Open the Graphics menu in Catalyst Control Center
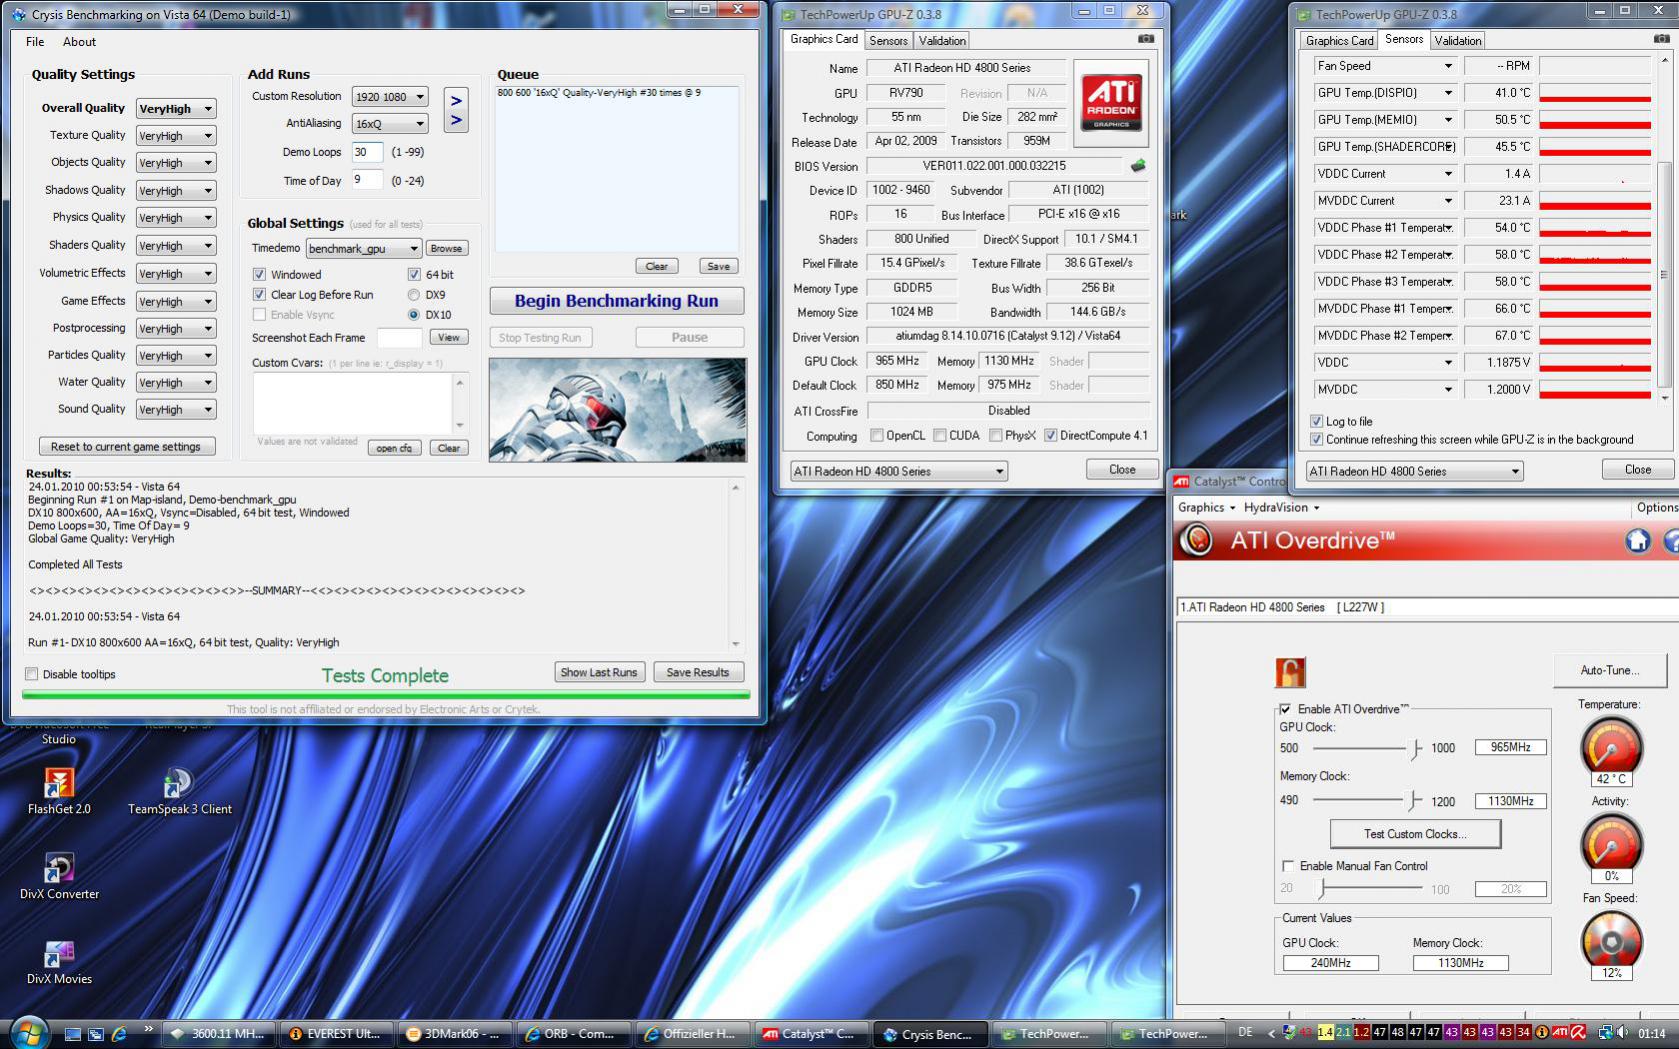 (x=1206, y=507)
